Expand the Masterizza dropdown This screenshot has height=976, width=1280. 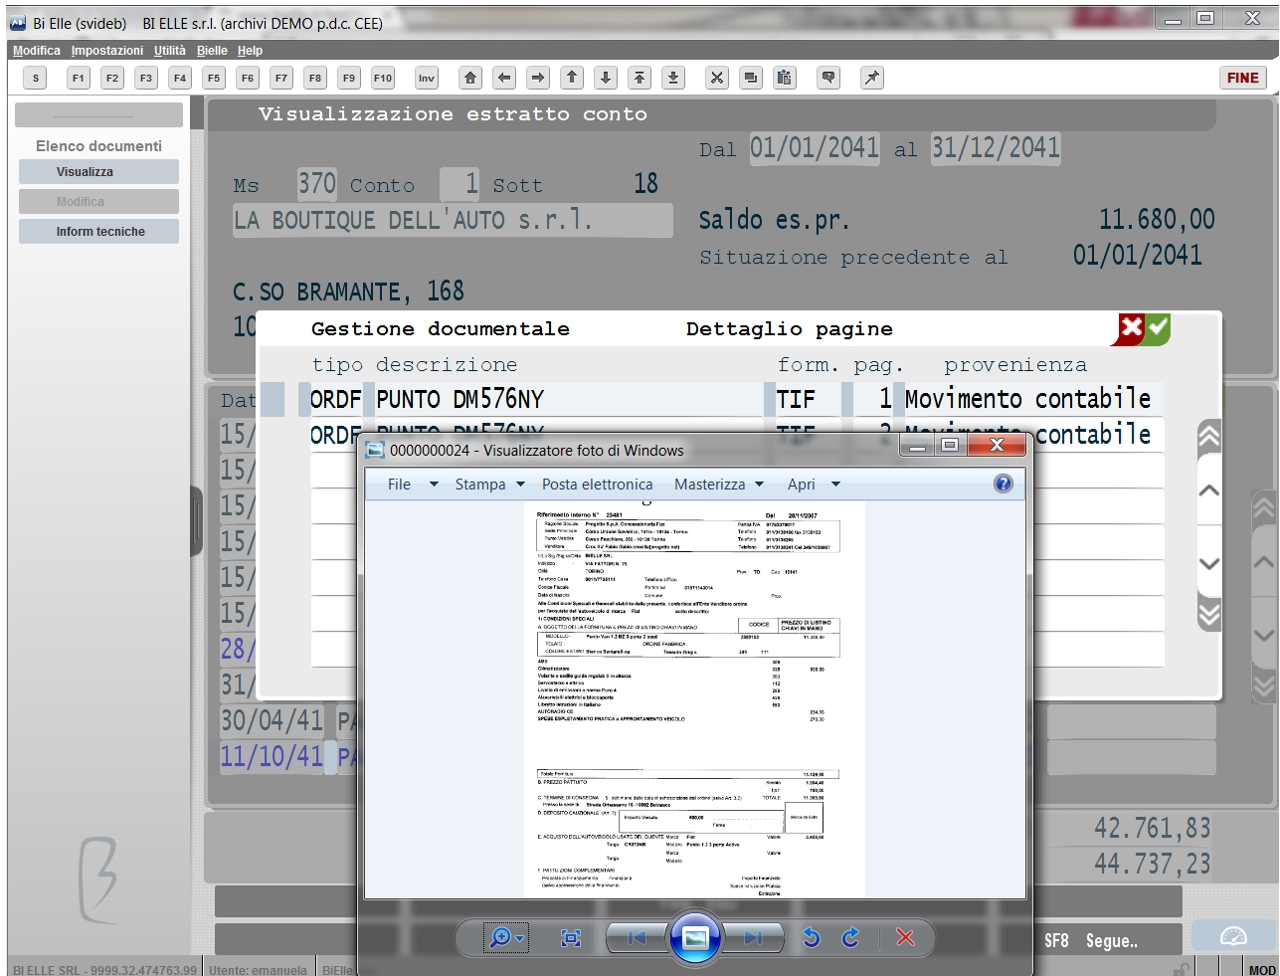[719, 484]
